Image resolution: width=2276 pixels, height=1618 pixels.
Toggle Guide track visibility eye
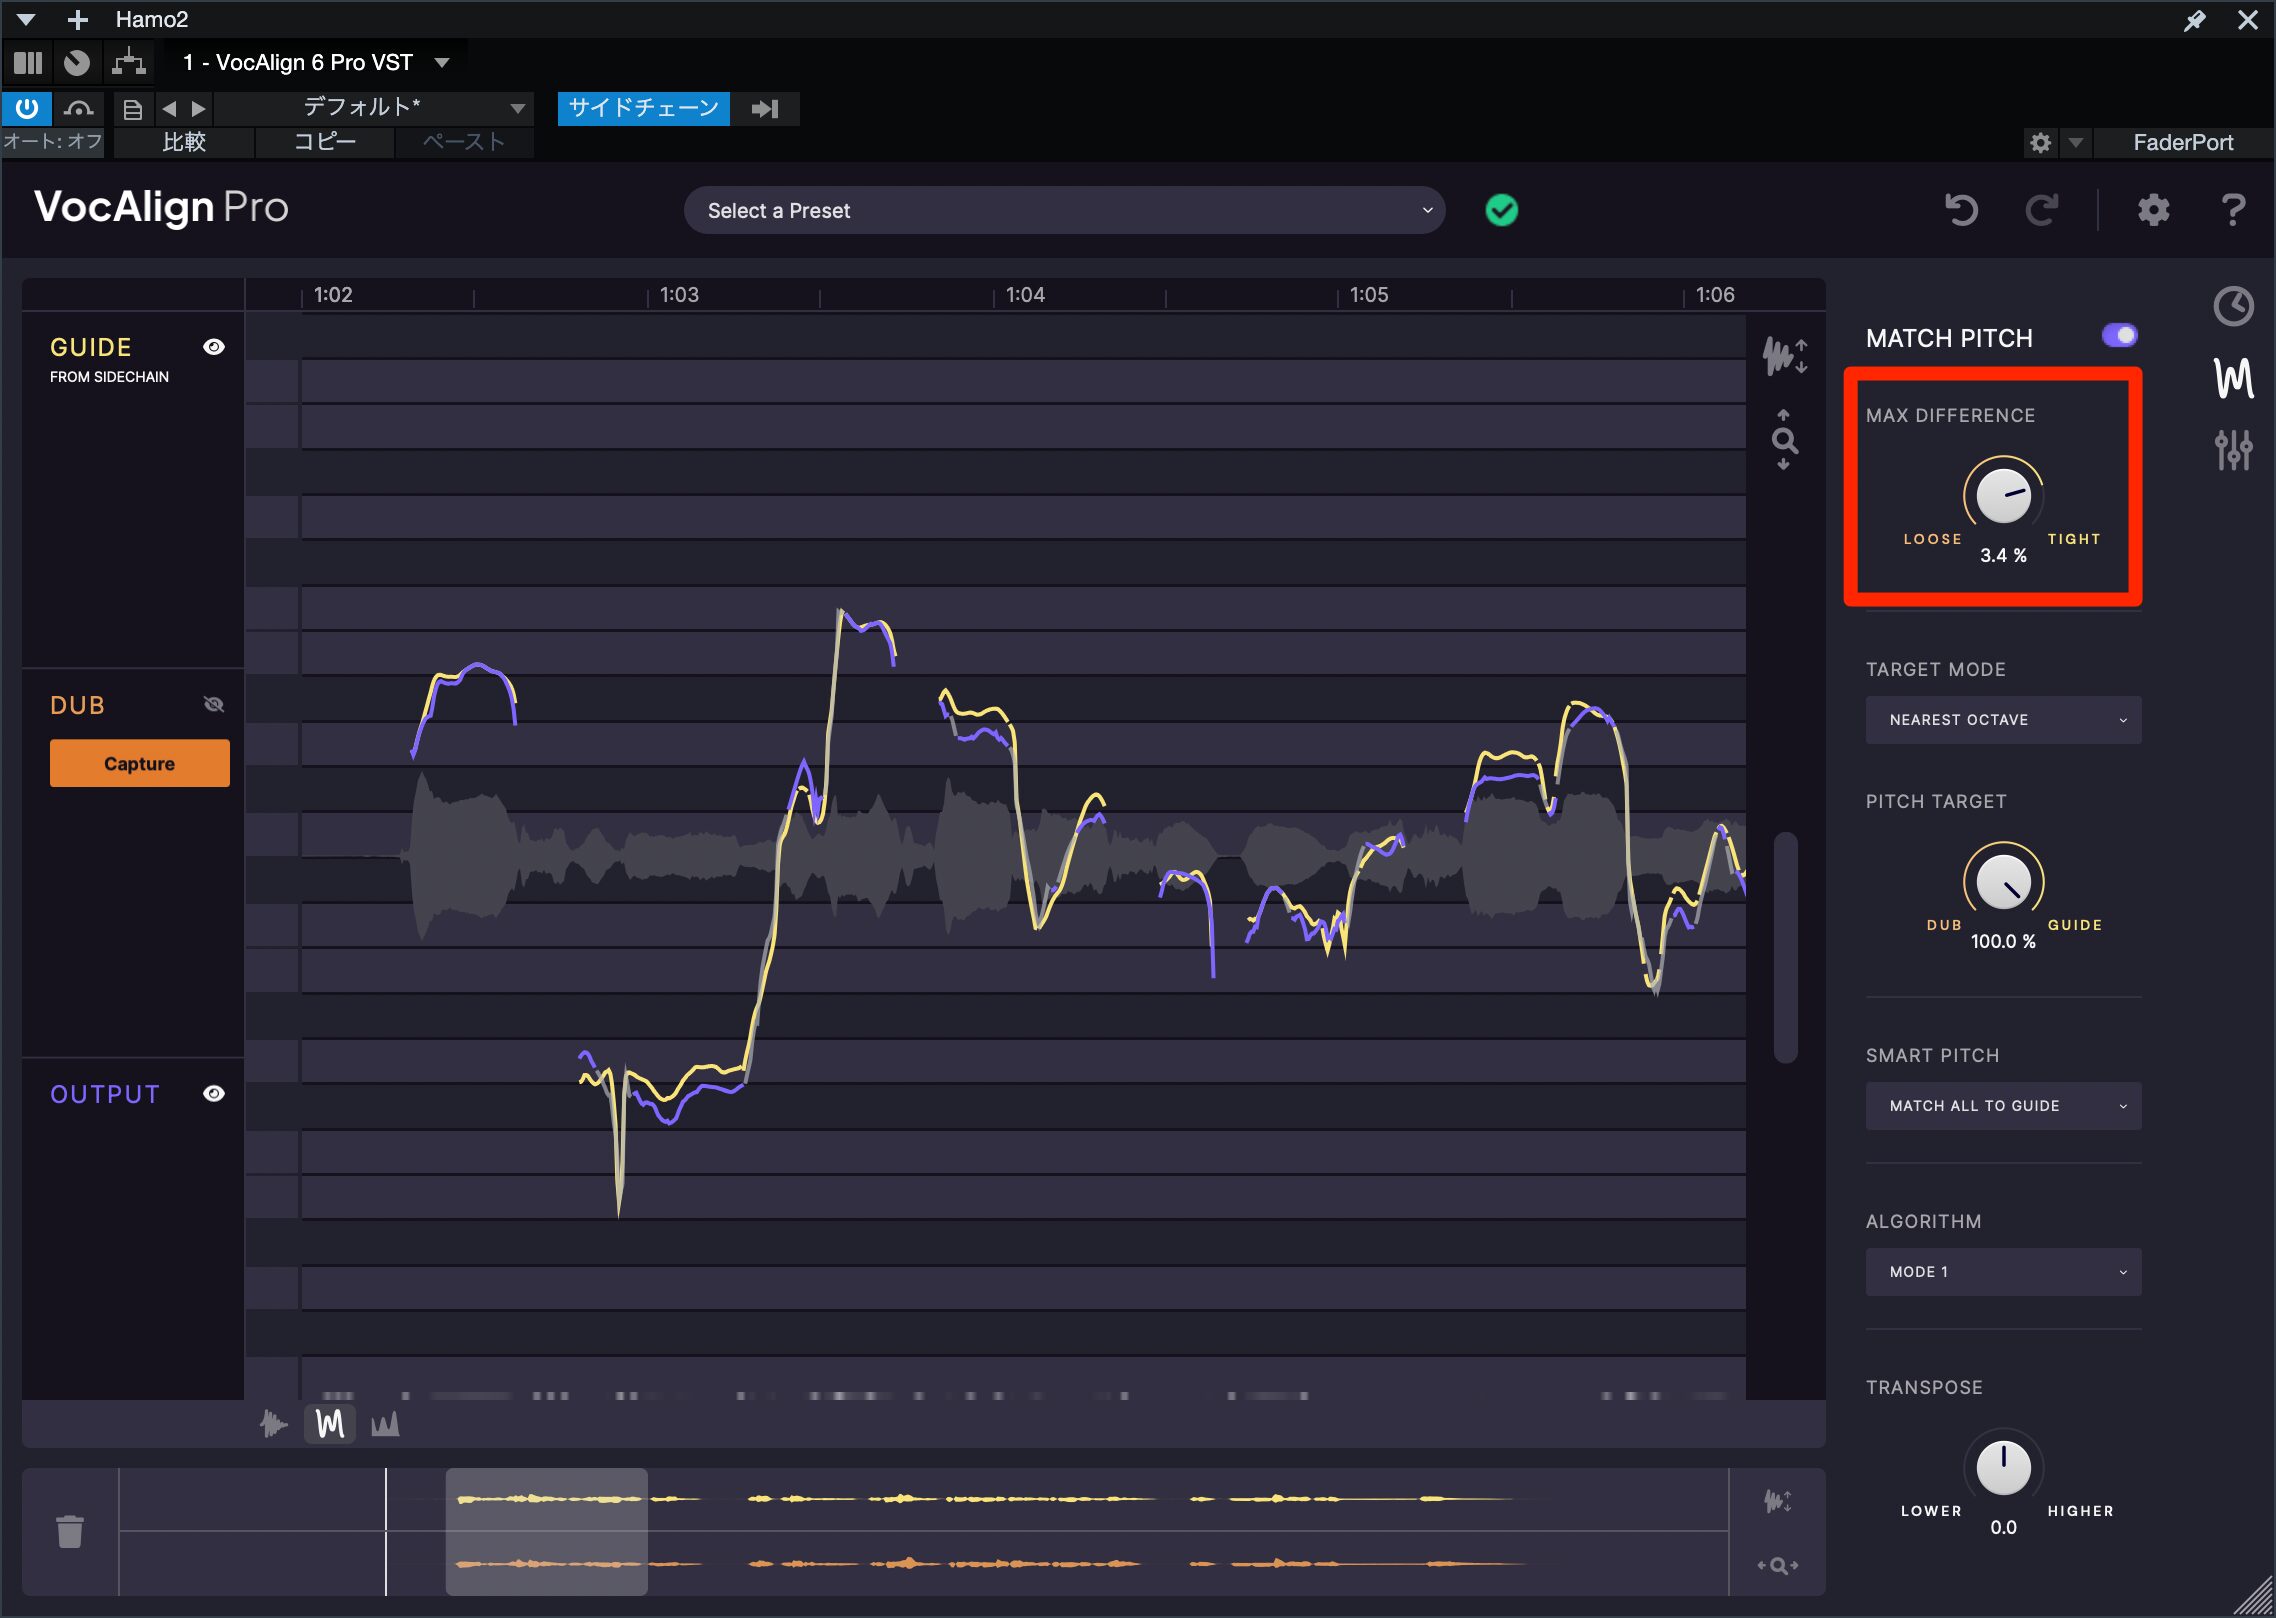click(214, 347)
